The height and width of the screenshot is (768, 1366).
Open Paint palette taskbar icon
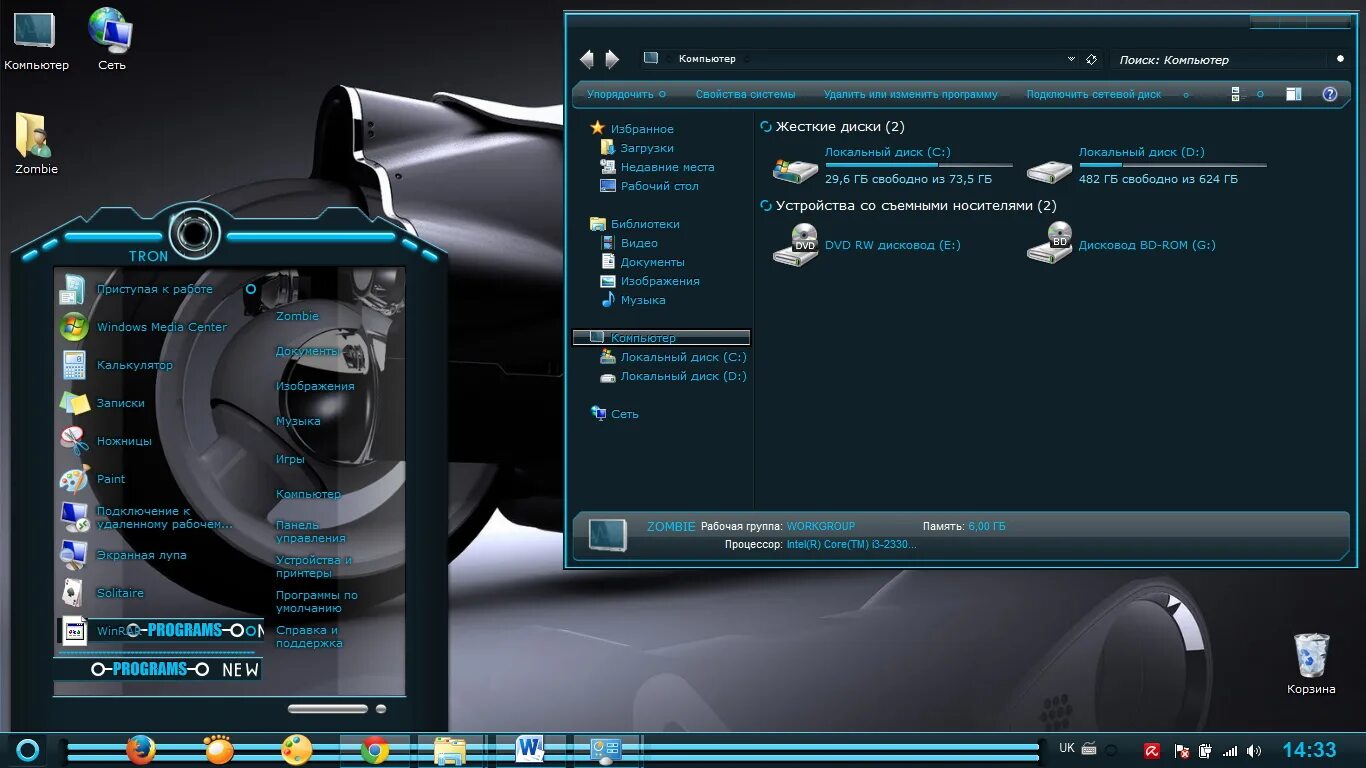(x=297, y=750)
